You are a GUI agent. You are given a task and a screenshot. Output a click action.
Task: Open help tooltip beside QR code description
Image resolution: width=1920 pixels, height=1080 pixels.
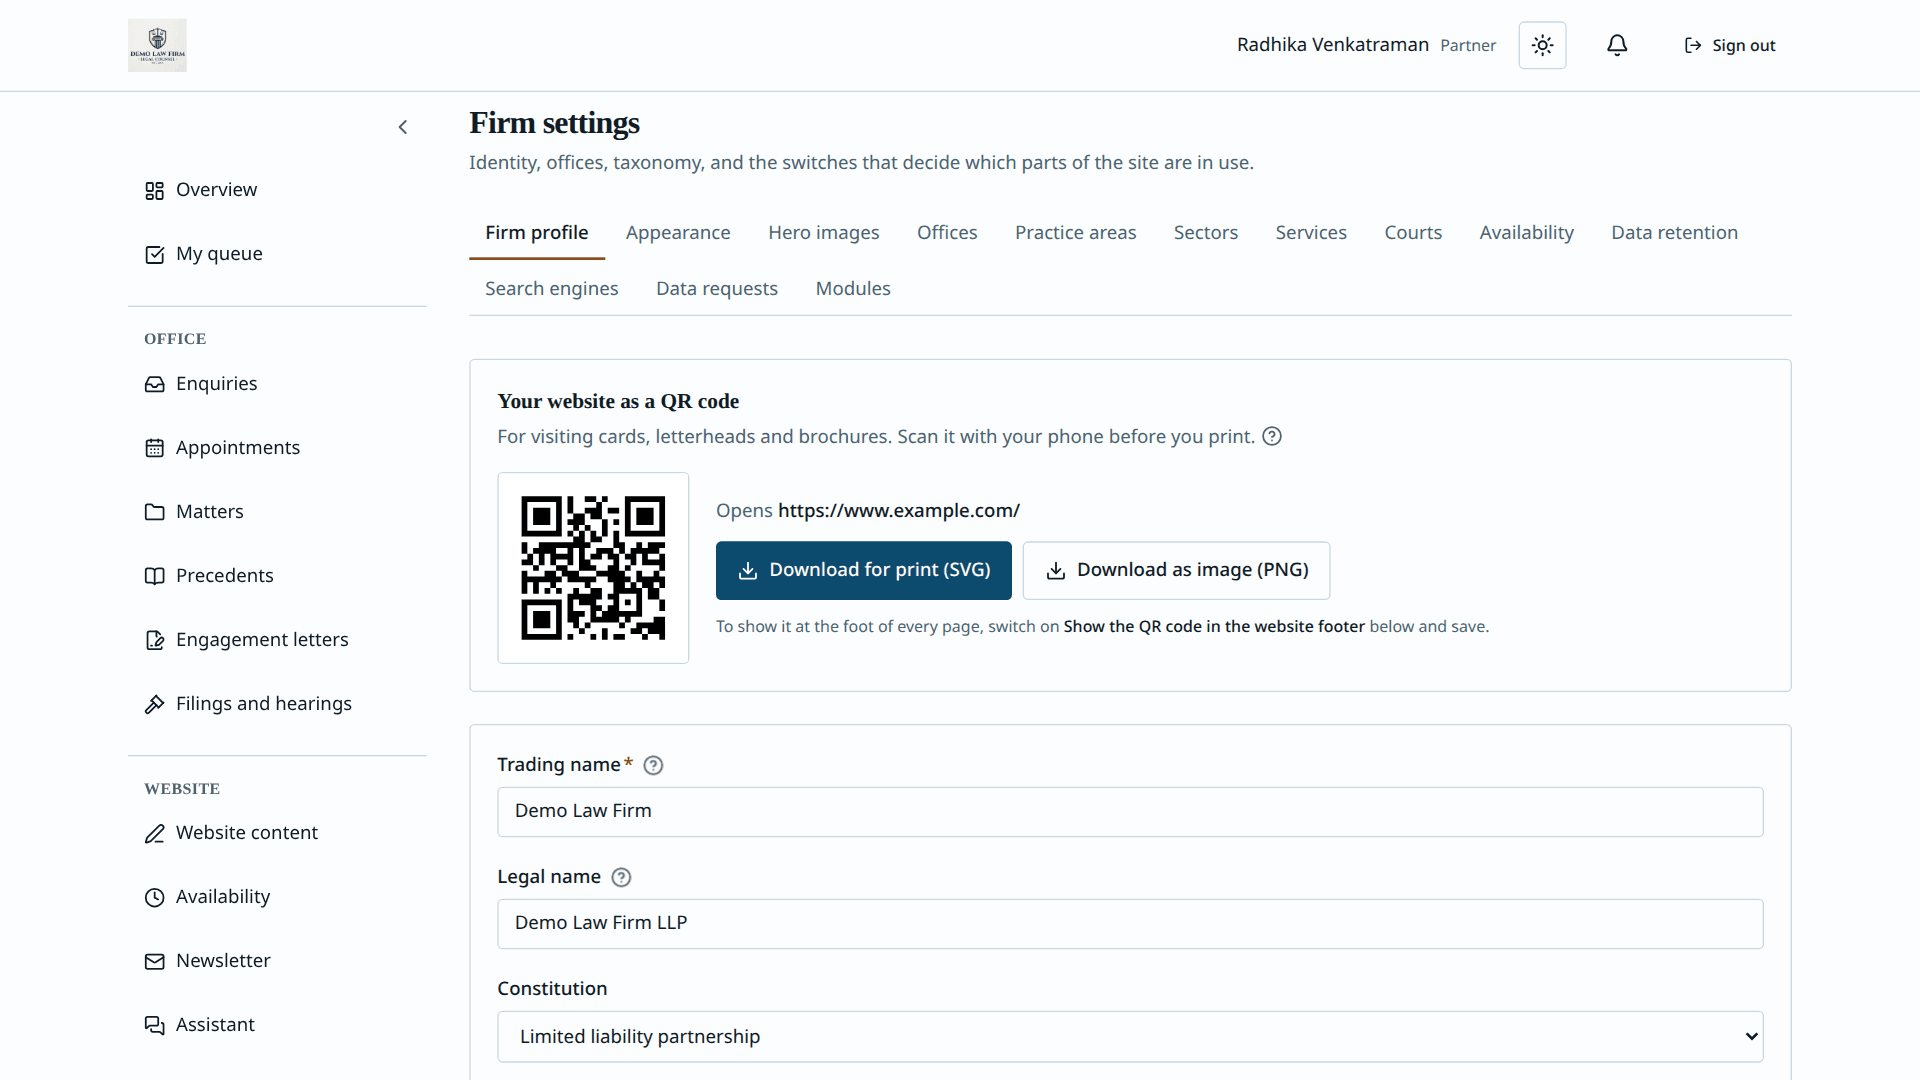pyautogui.click(x=1272, y=436)
